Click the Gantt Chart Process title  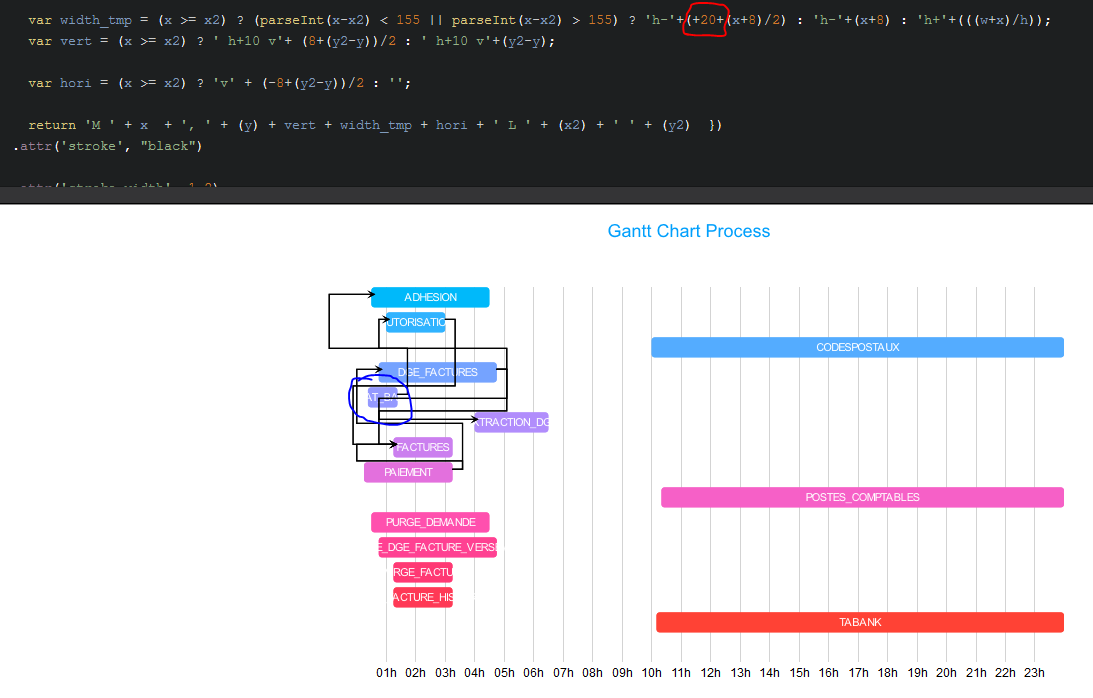coord(688,231)
